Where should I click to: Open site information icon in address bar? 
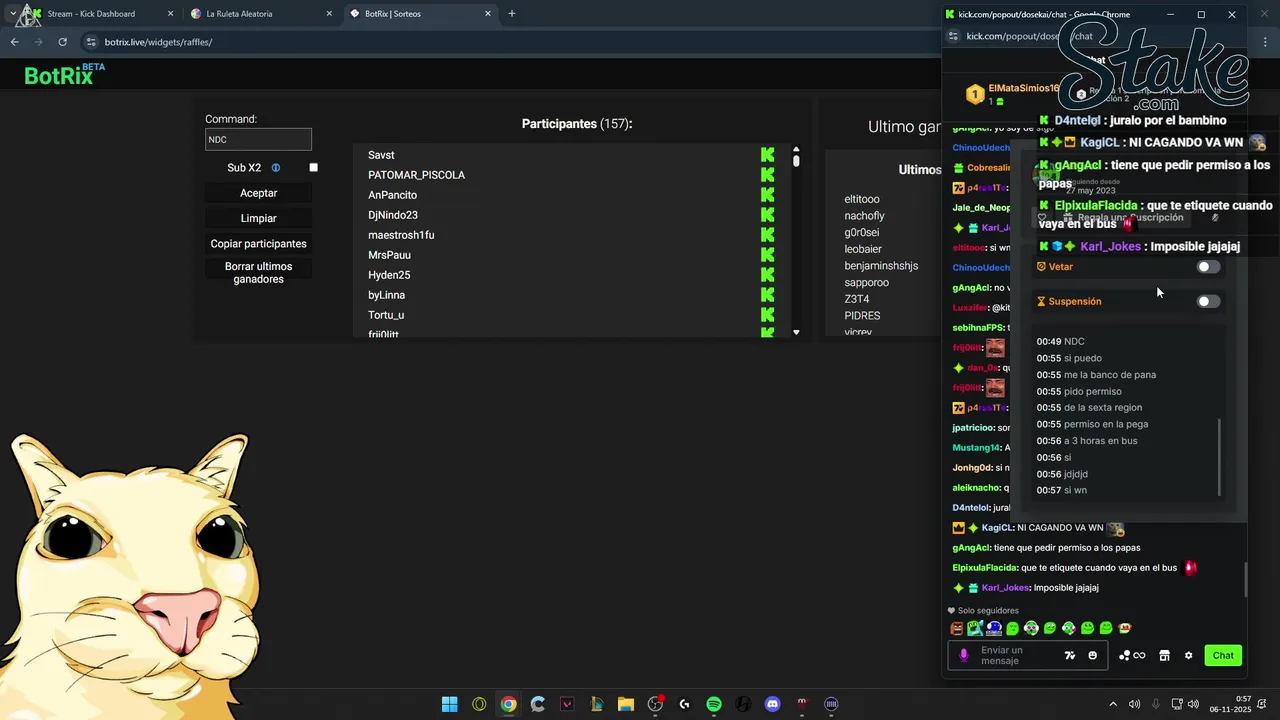pos(91,42)
